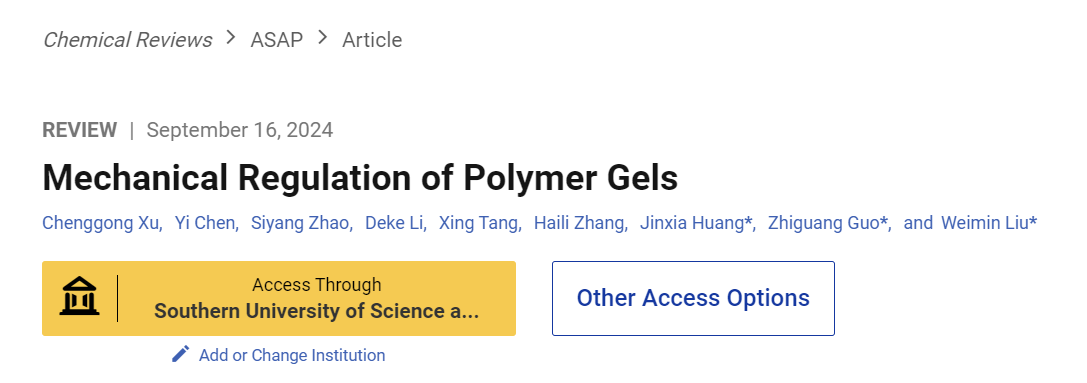Open corresponding author Weimin Liu
The height and width of the screenshot is (383, 1087).
tap(989, 223)
